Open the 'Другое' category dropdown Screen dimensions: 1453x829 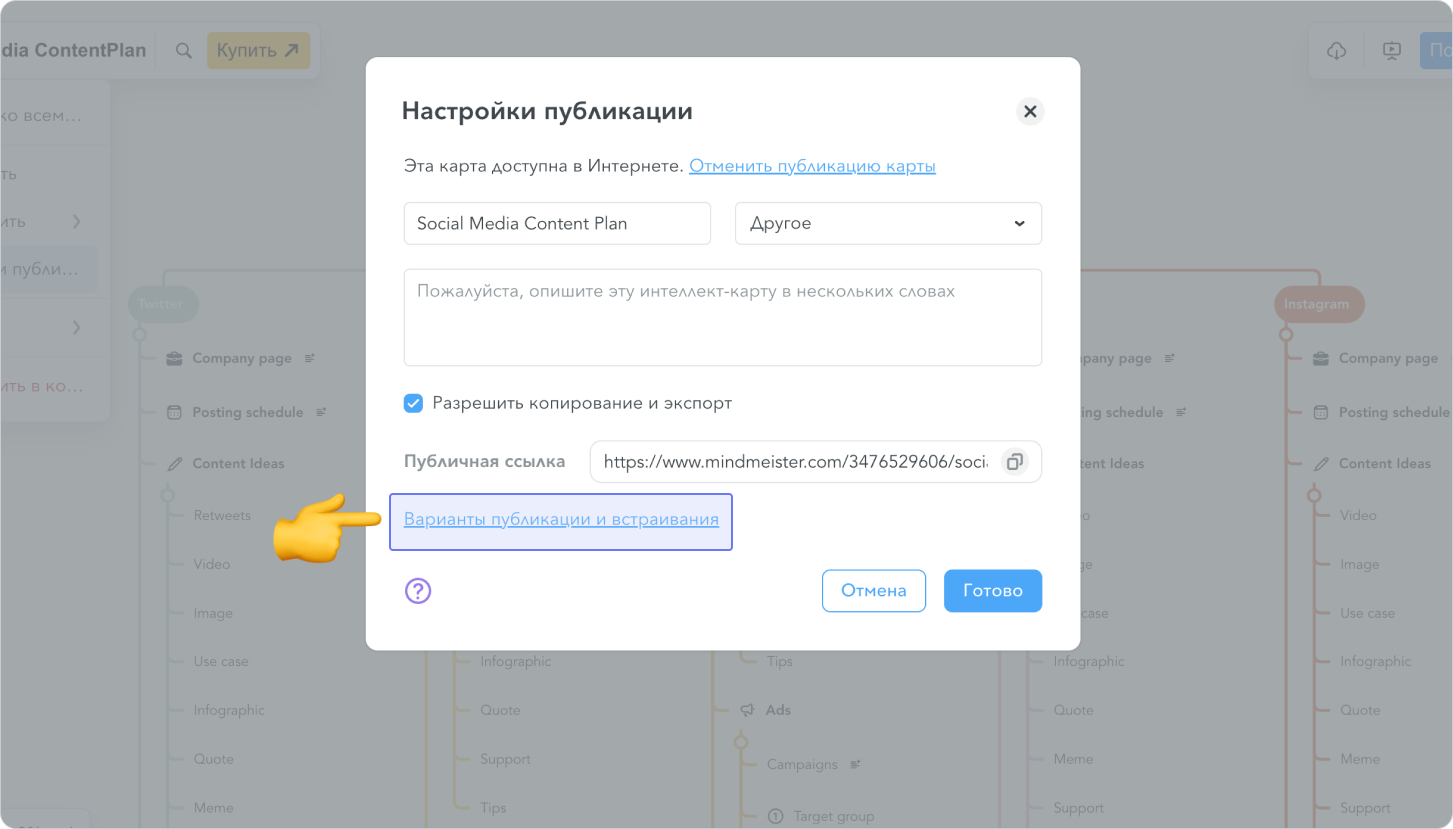point(888,223)
